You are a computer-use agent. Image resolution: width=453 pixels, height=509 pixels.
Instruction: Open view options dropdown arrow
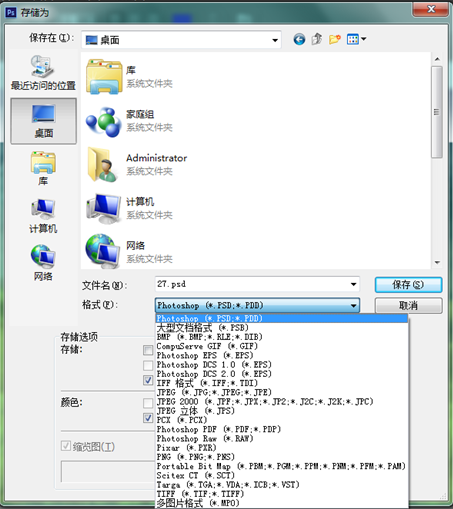click(364, 39)
